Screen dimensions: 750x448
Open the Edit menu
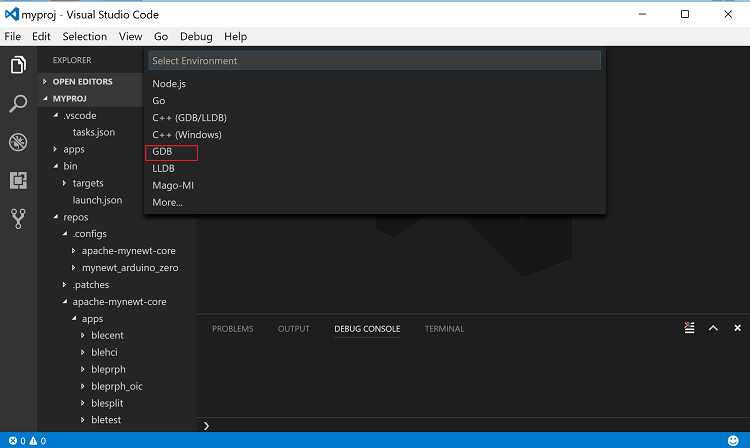(x=41, y=37)
